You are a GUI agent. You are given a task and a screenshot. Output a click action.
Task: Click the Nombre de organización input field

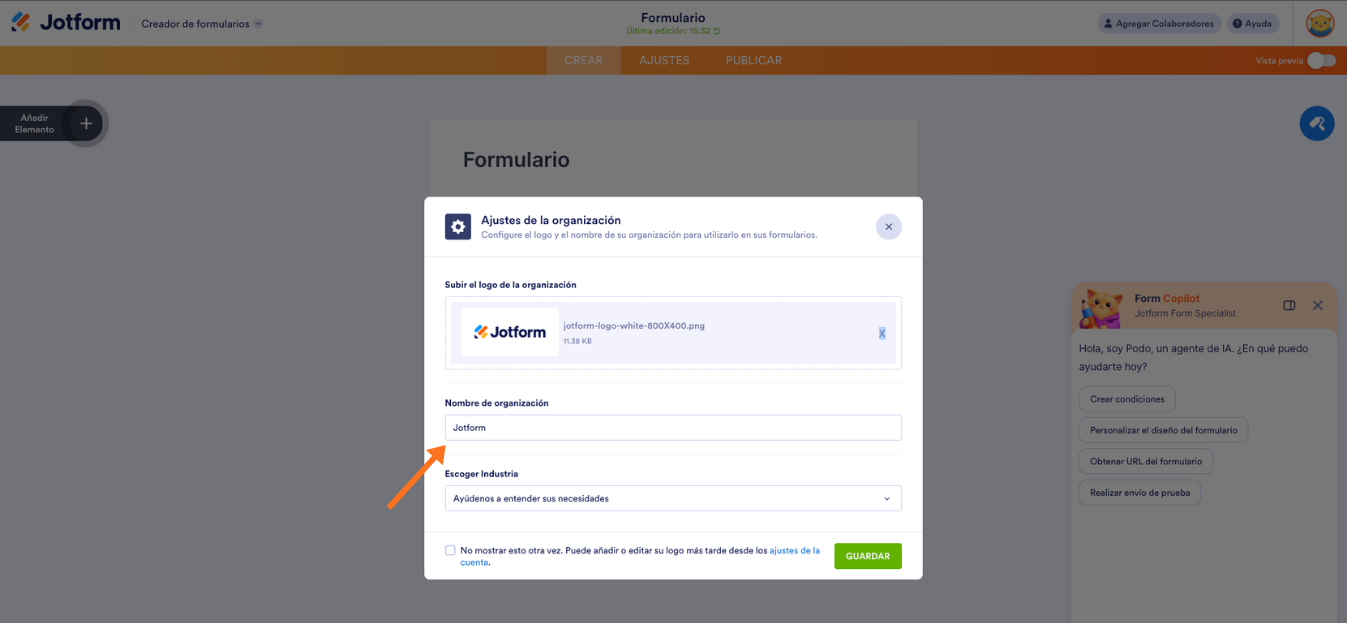672,428
